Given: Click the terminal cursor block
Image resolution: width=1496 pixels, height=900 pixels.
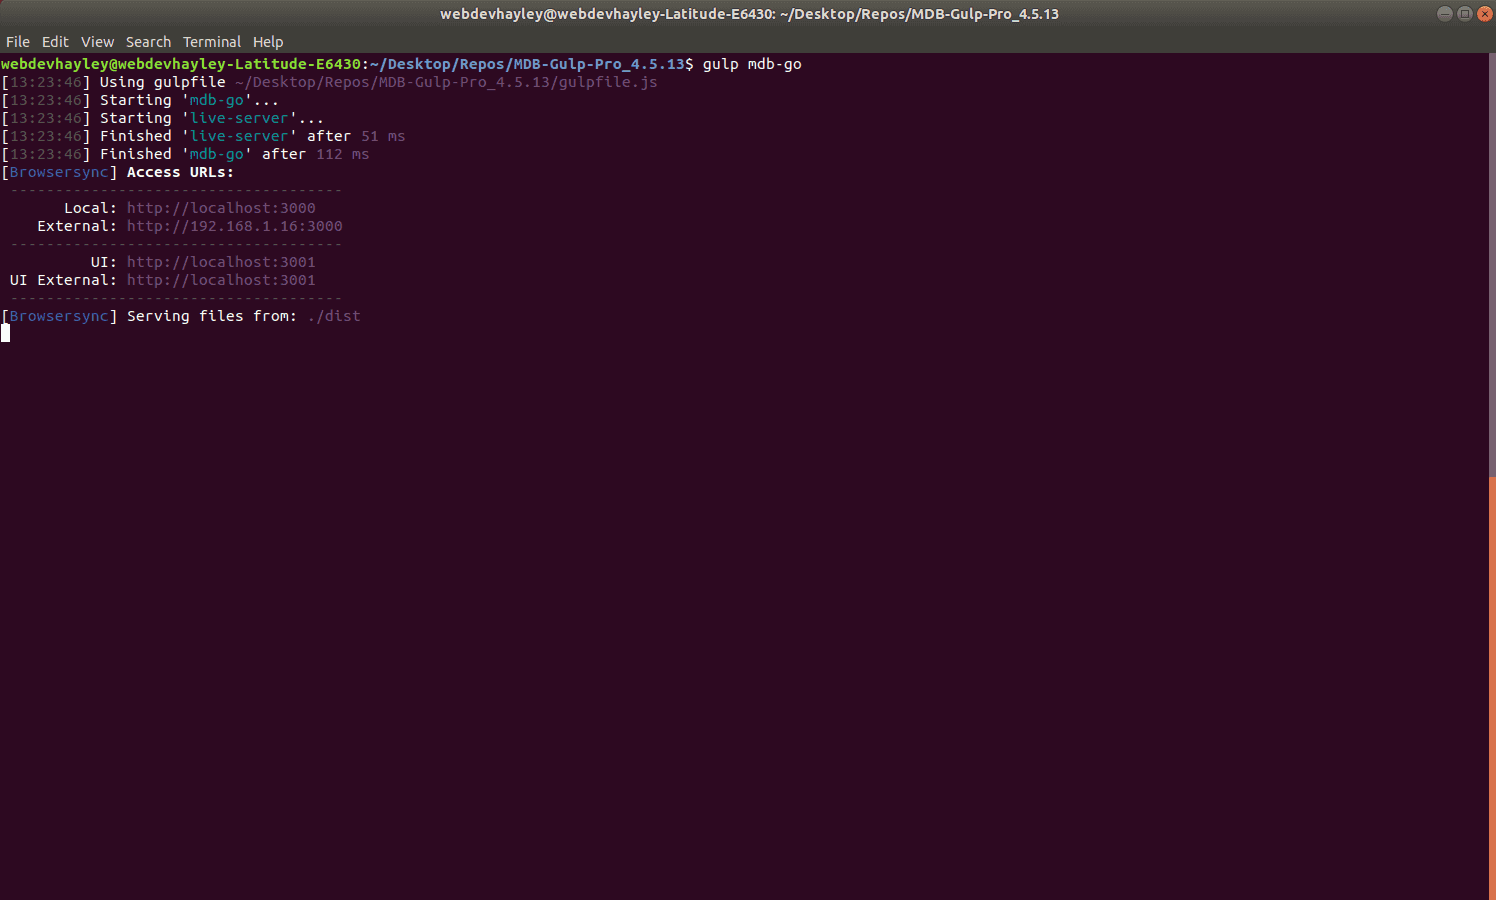Looking at the screenshot, I should (x=5, y=333).
